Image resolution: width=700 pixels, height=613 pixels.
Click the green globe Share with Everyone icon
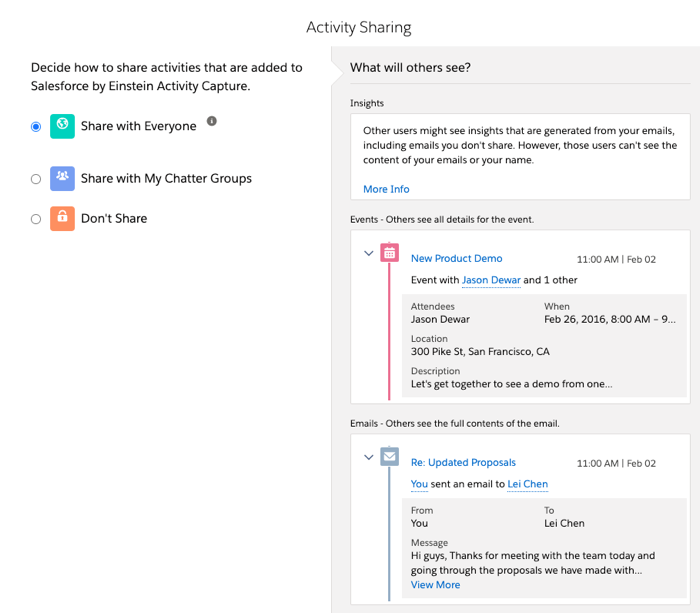pyautogui.click(x=62, y=127)
